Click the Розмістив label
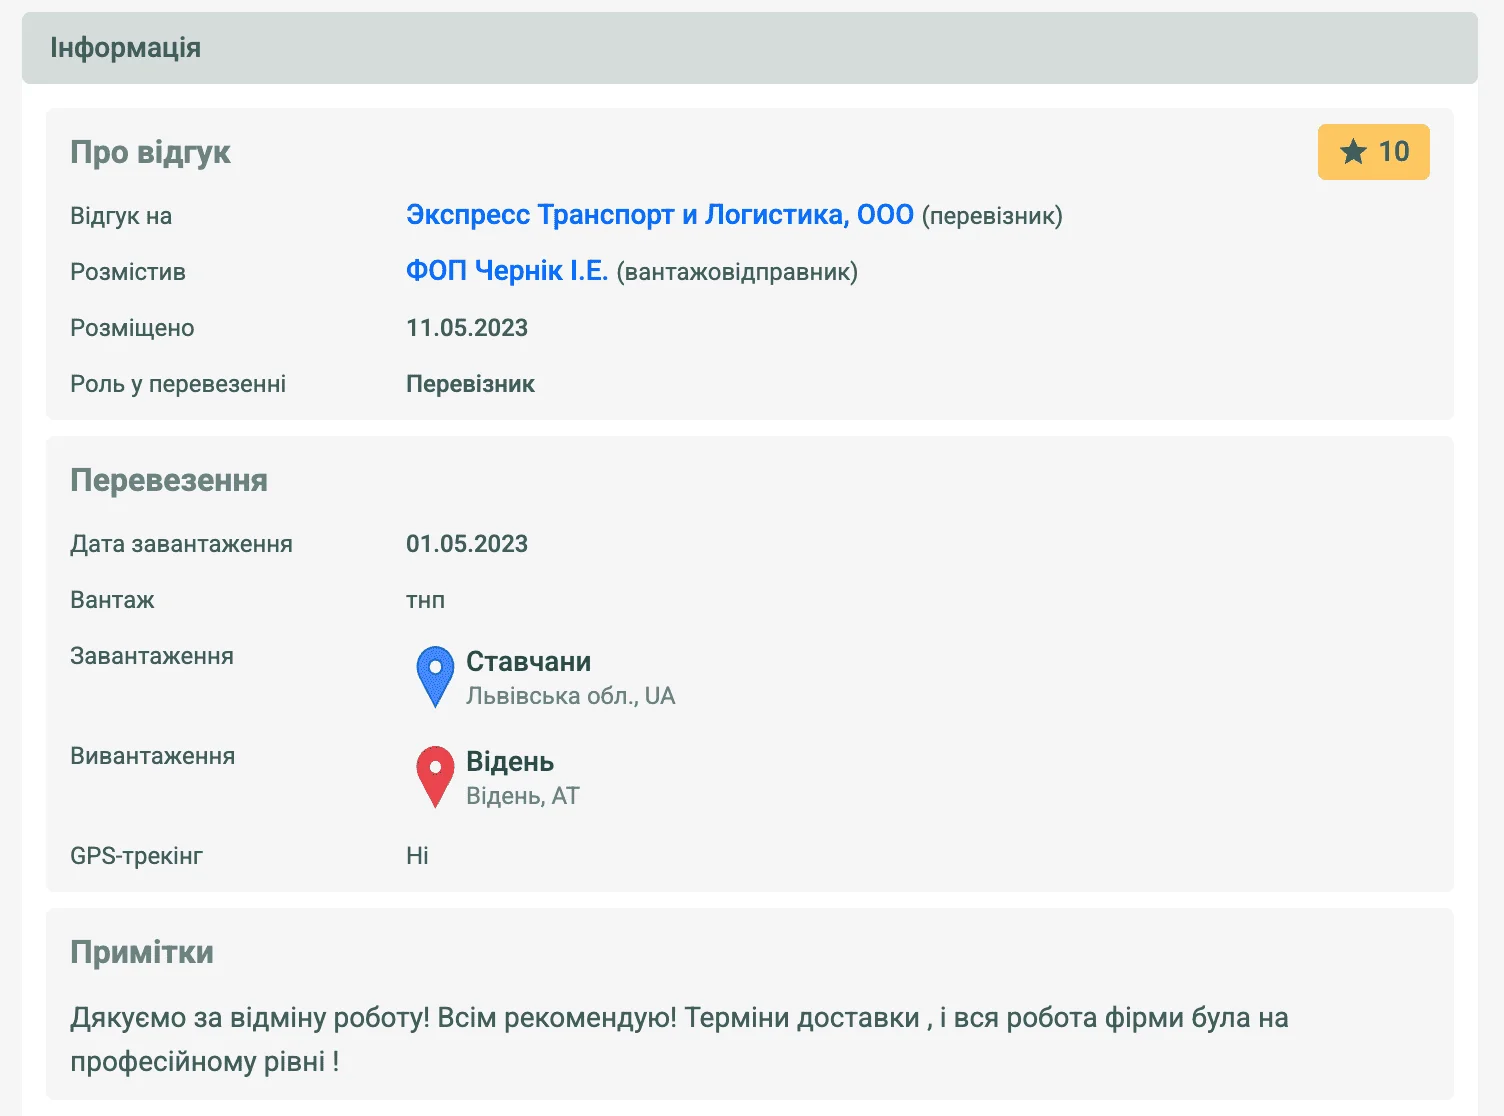The image size is (1504, 1116). (x=128, y=272)
